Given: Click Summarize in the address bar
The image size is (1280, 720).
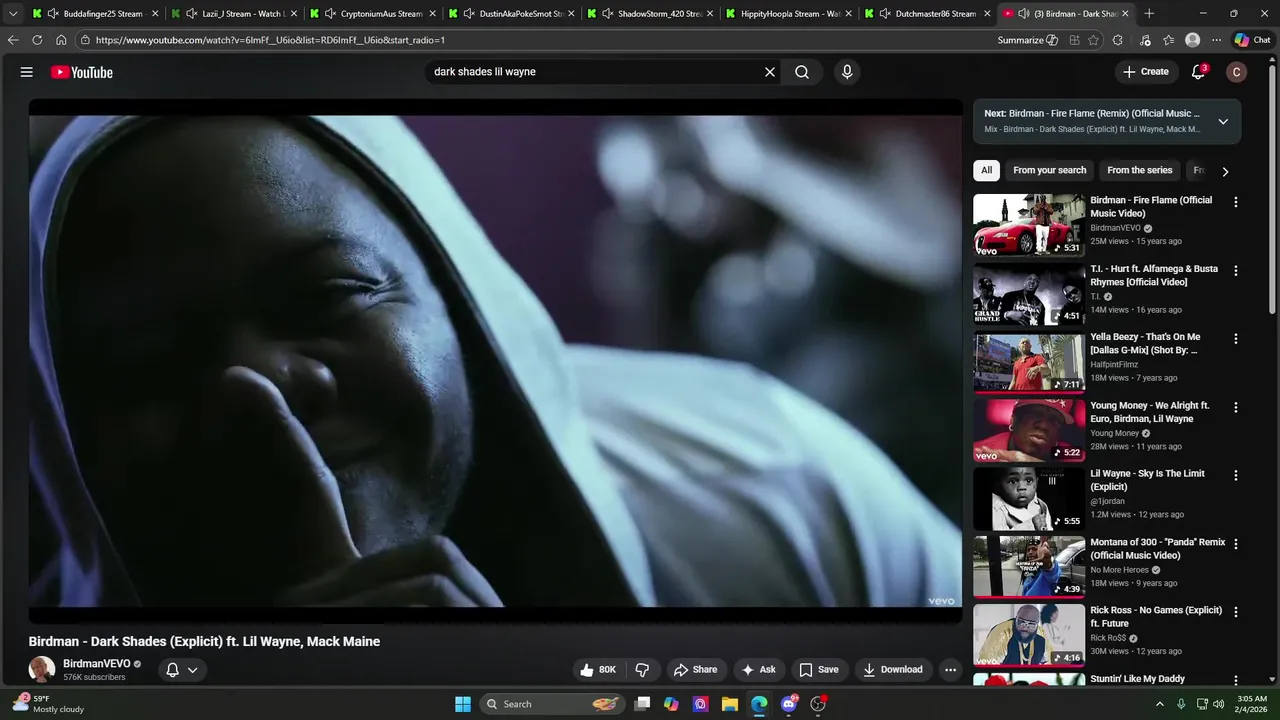Looking at the screenshot, I should pos(1027,40).
